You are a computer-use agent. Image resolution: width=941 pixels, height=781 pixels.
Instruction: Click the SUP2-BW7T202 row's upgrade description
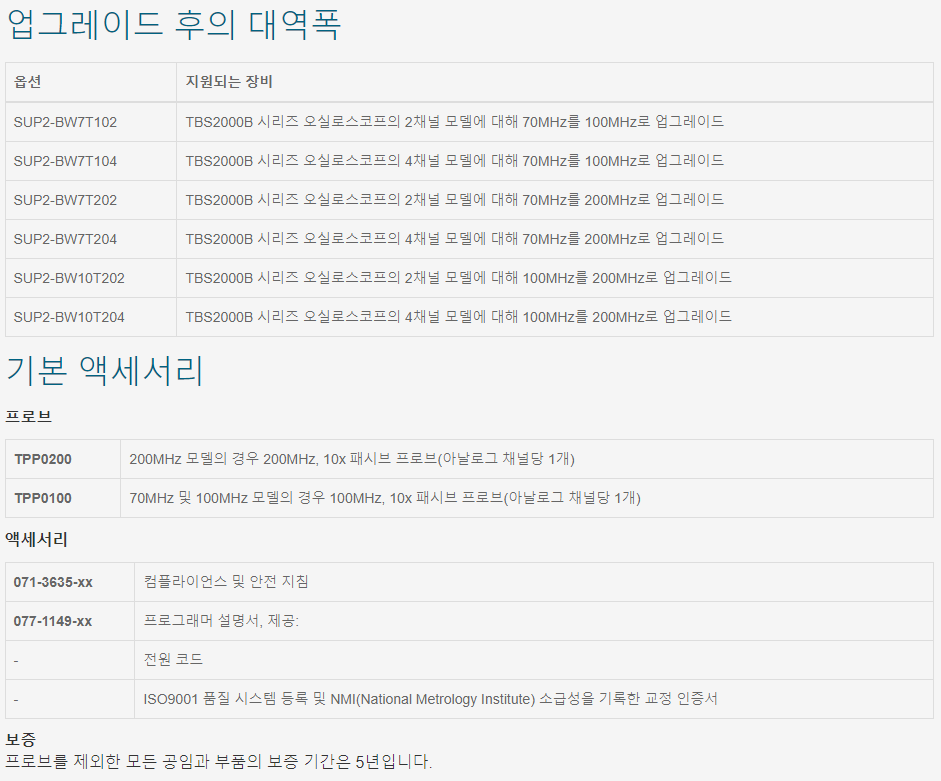click(454, 200)
